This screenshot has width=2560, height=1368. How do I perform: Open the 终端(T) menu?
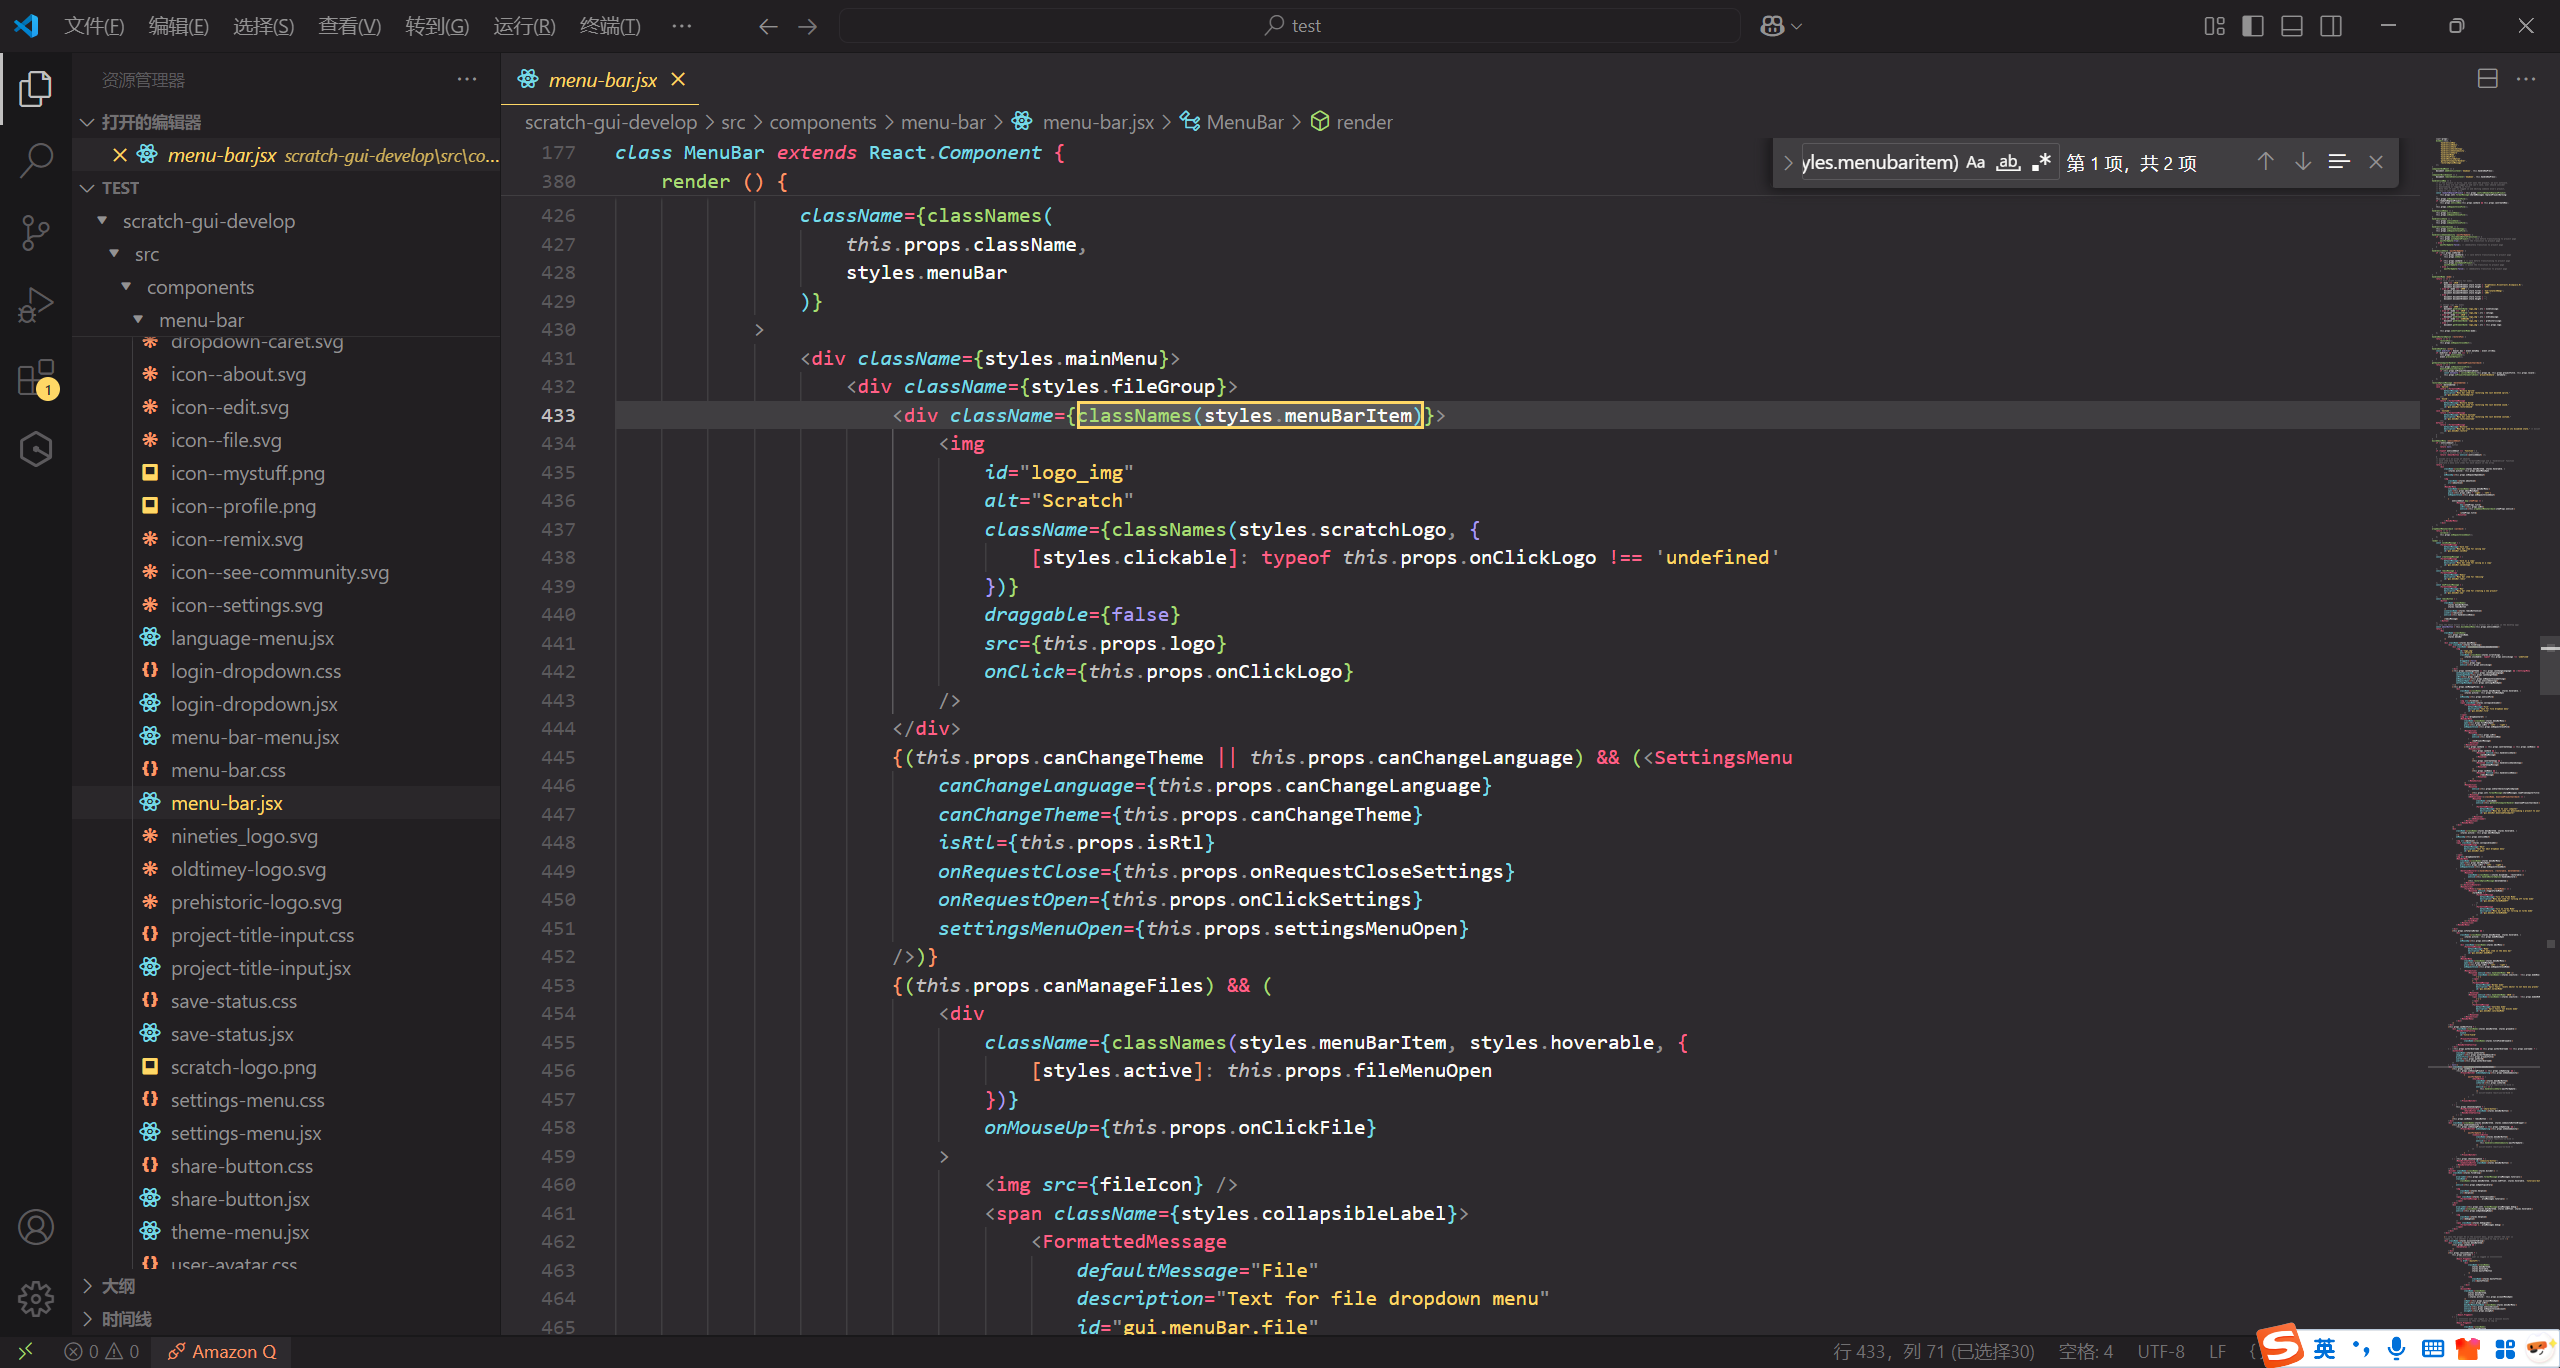point(610,26)
